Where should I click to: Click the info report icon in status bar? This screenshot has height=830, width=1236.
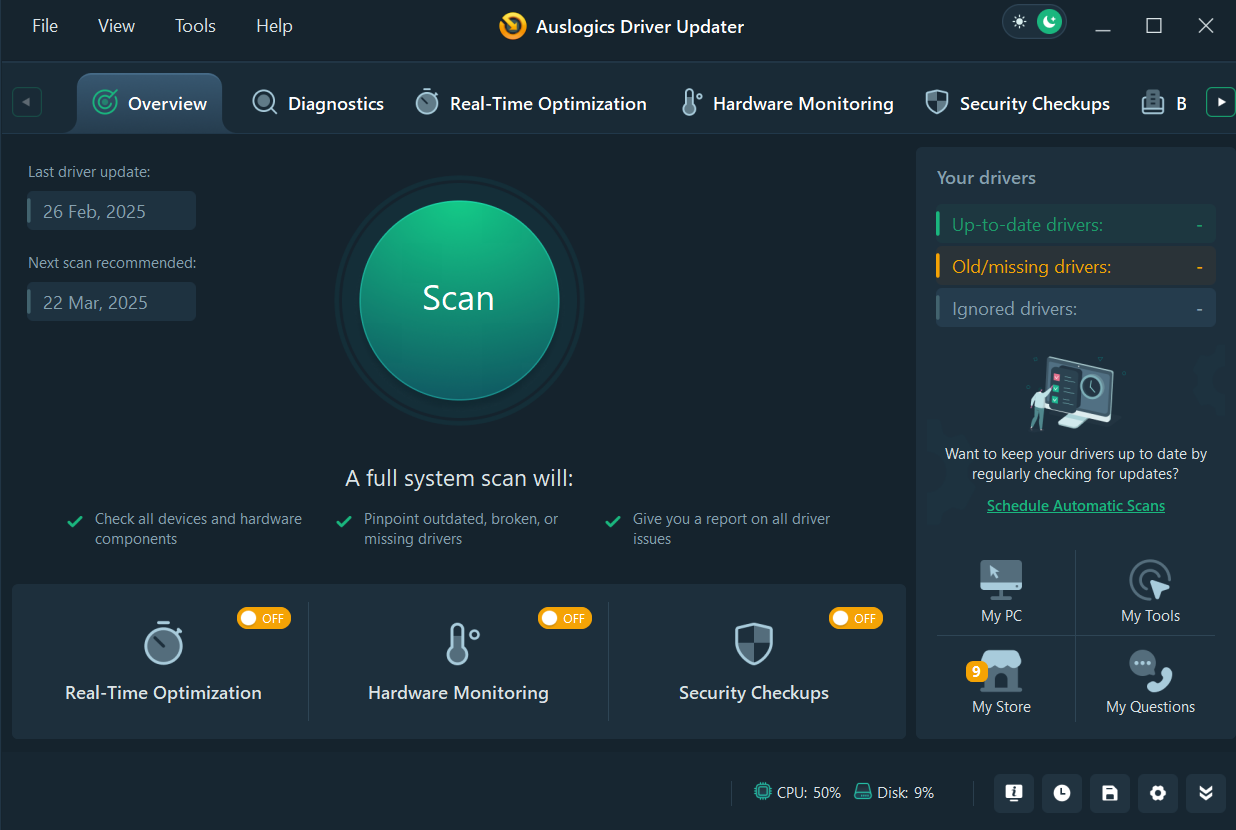(1013, 793)
